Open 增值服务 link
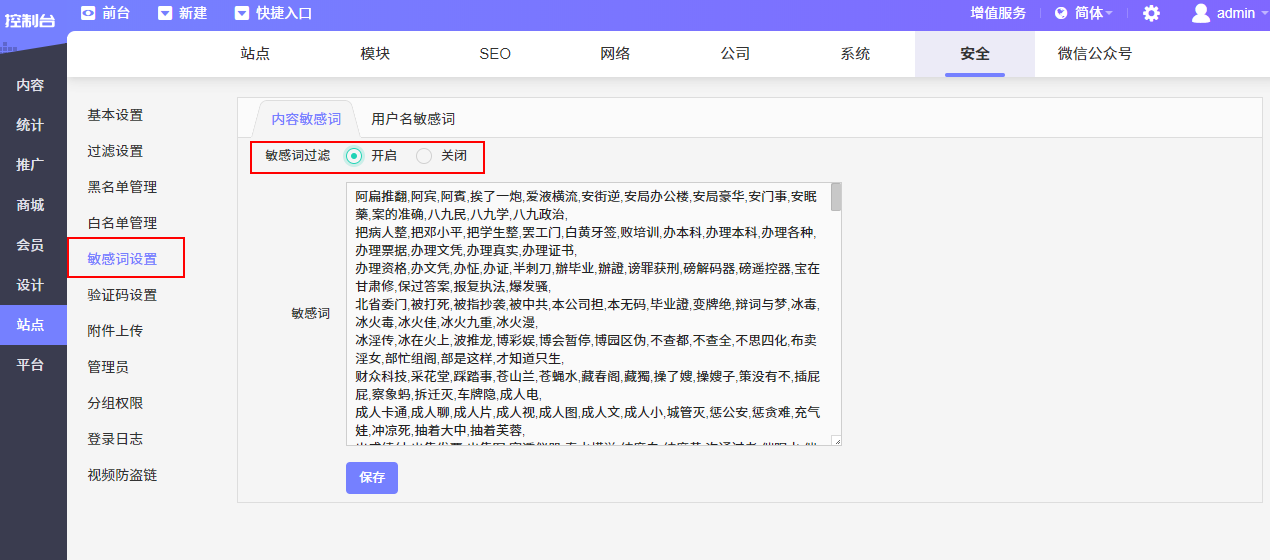 tap(998, 13)
